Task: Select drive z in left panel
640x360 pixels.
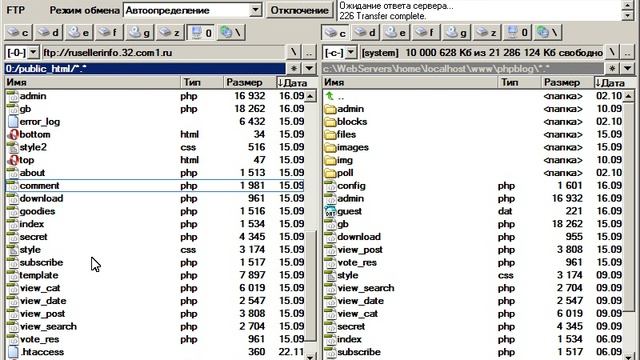Action: point(170,33)
